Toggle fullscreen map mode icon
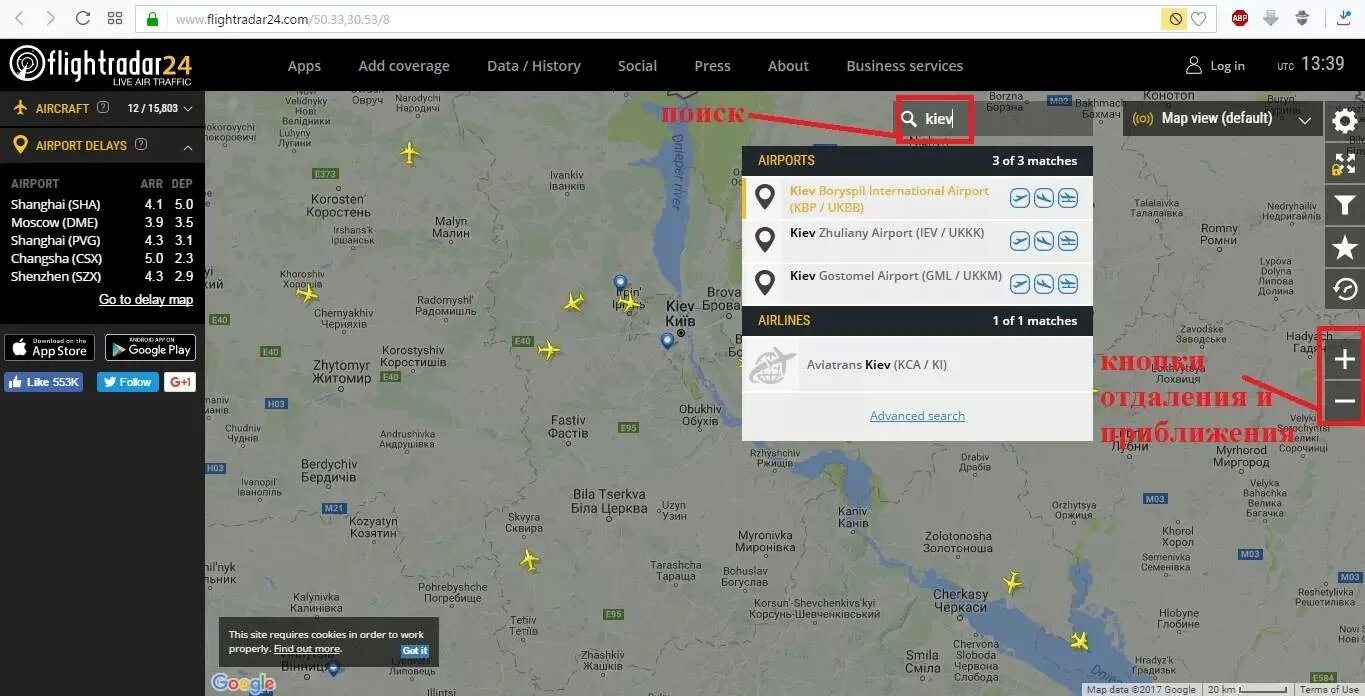 (1345, 163)
